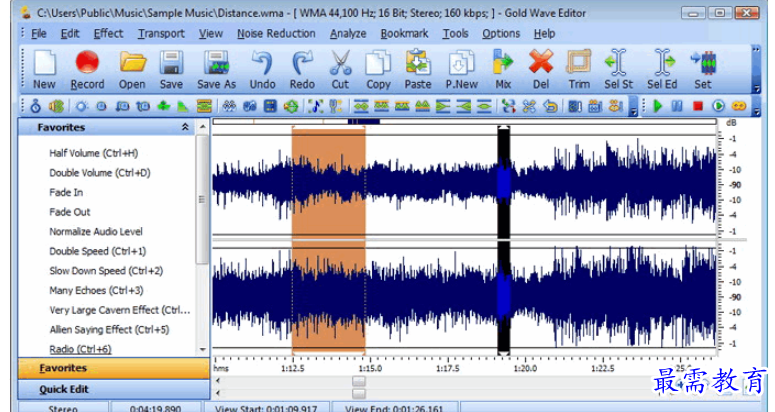Paste audio with the Paste icon
Image resolution: width=775 pixels, height=412 pixels.
[418, 69]
